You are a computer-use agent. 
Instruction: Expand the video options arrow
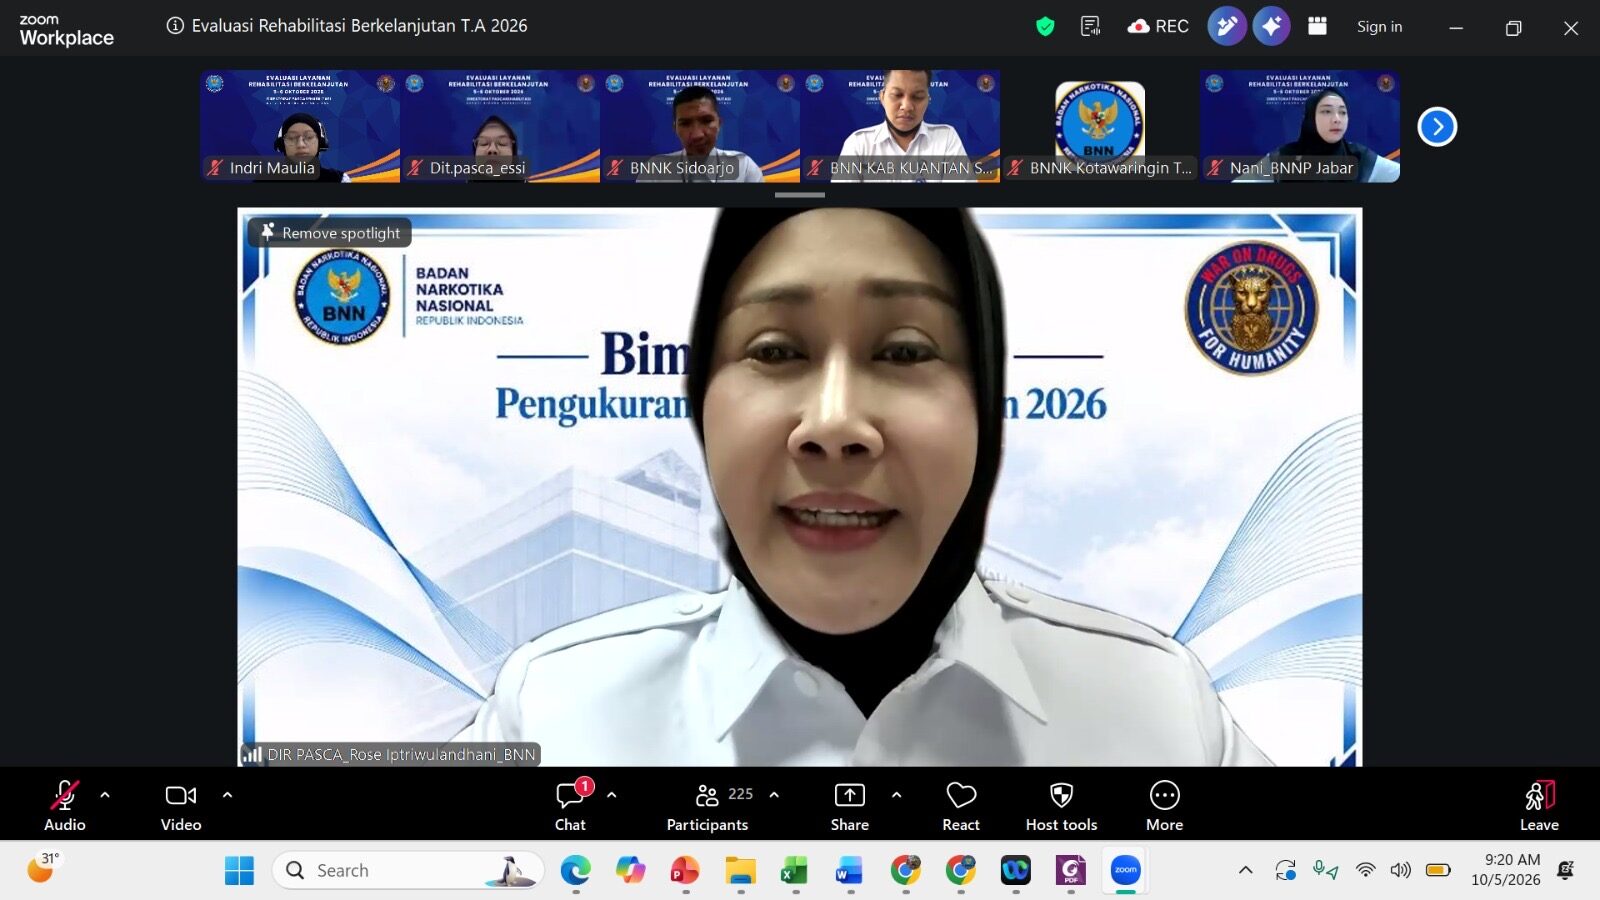pos(227,795)
